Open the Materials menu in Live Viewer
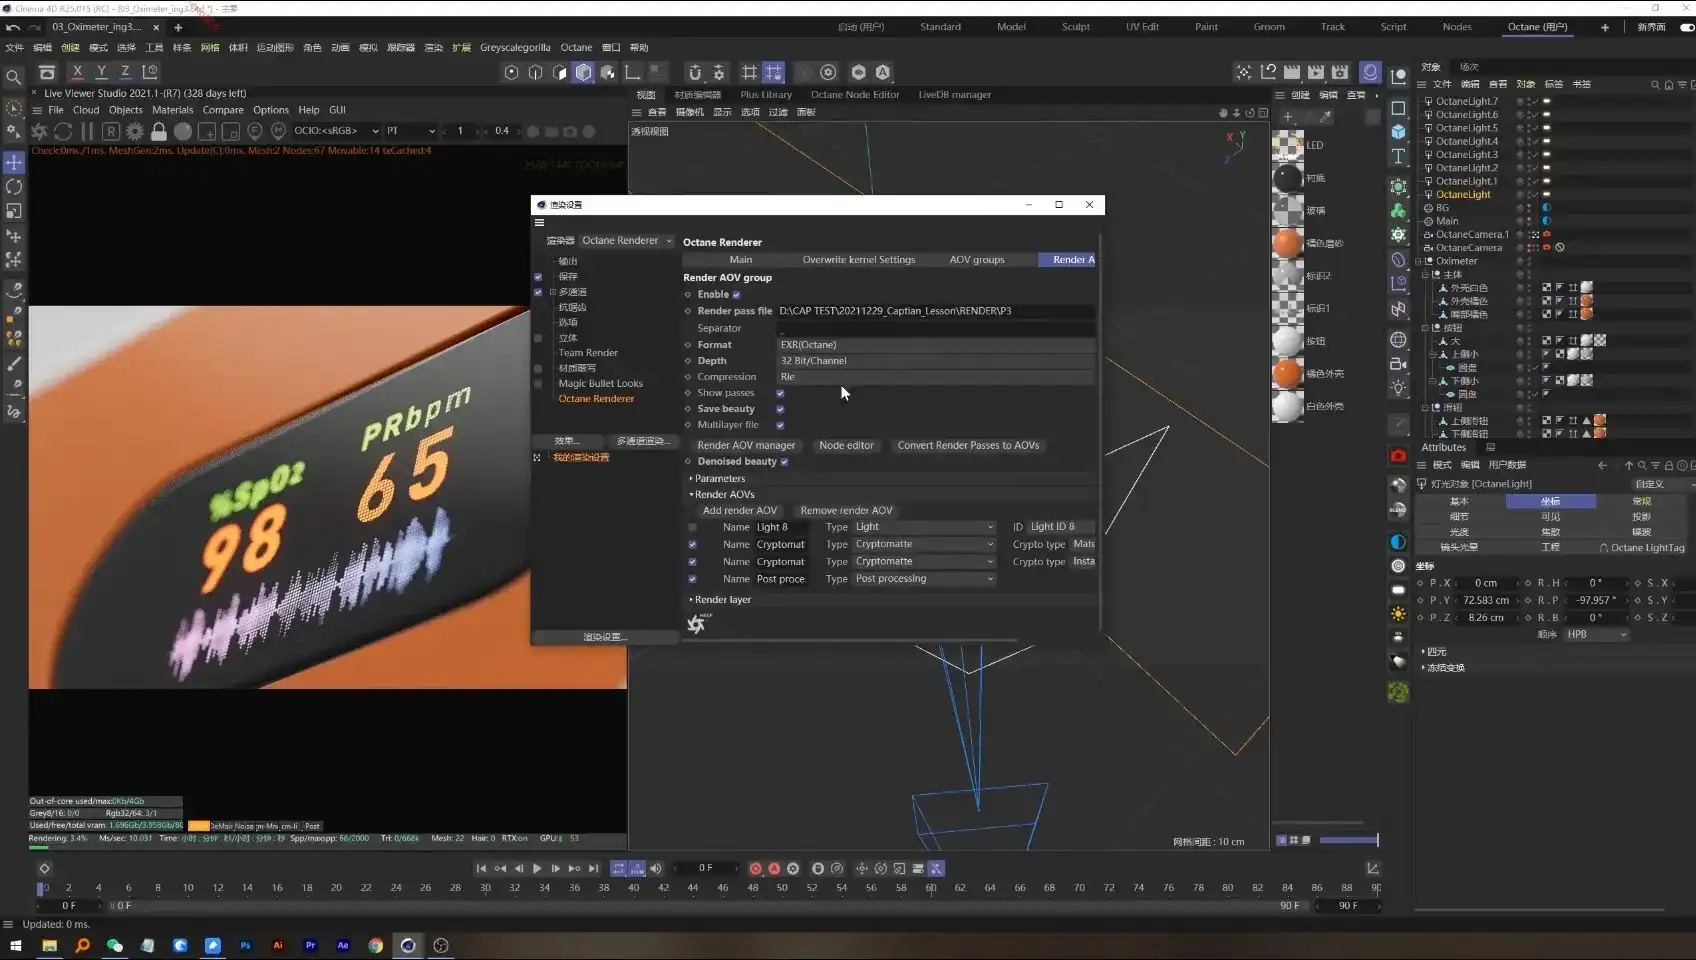Viewport: 1696px width, 960px height. click(172, 110)
